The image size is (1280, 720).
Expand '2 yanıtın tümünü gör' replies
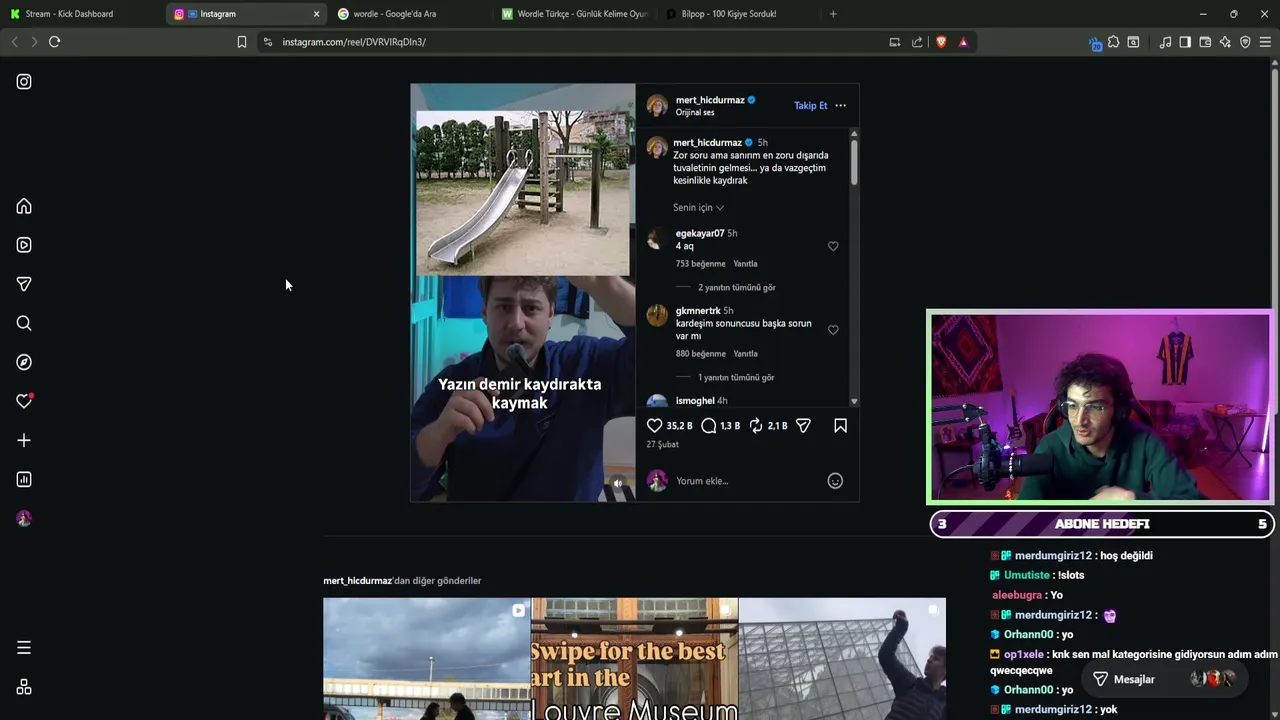pos(736,288)
